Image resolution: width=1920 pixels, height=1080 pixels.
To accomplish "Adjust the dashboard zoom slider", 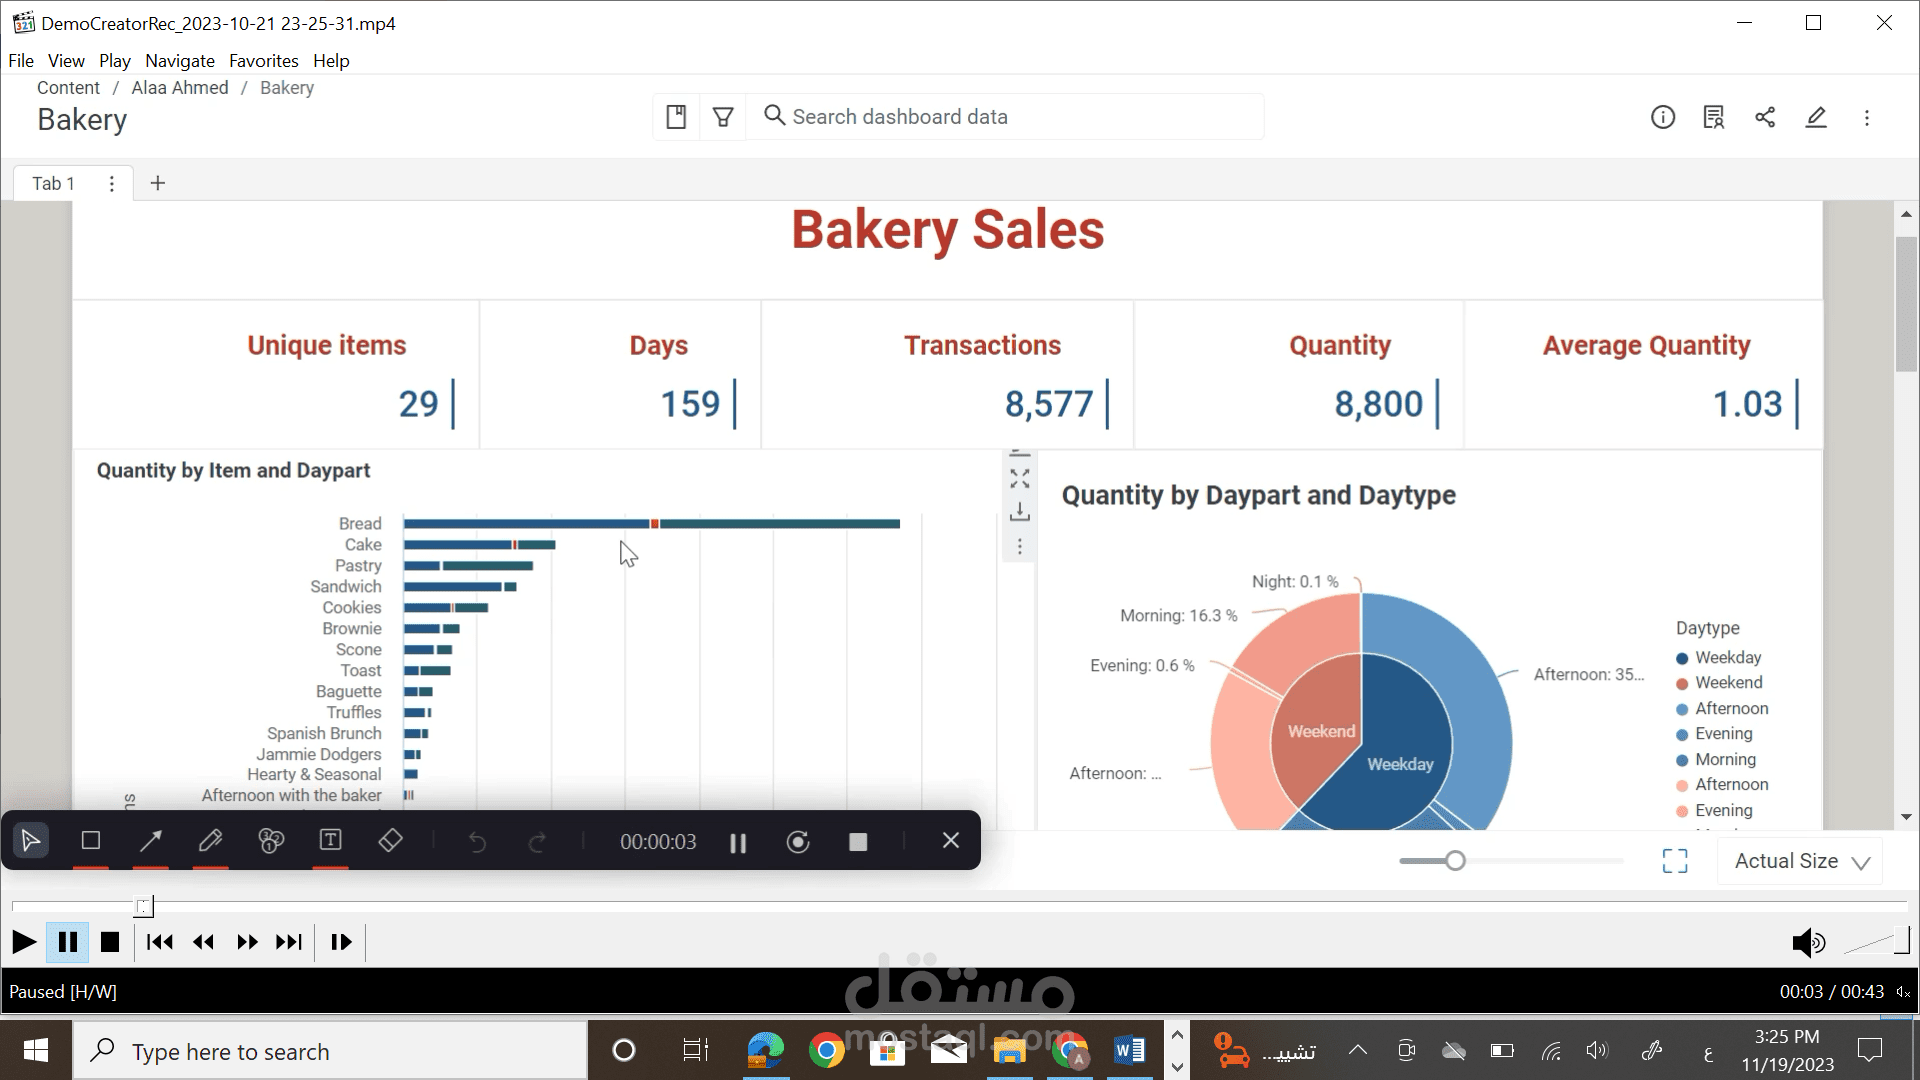I will click(x=1455, y=861).
